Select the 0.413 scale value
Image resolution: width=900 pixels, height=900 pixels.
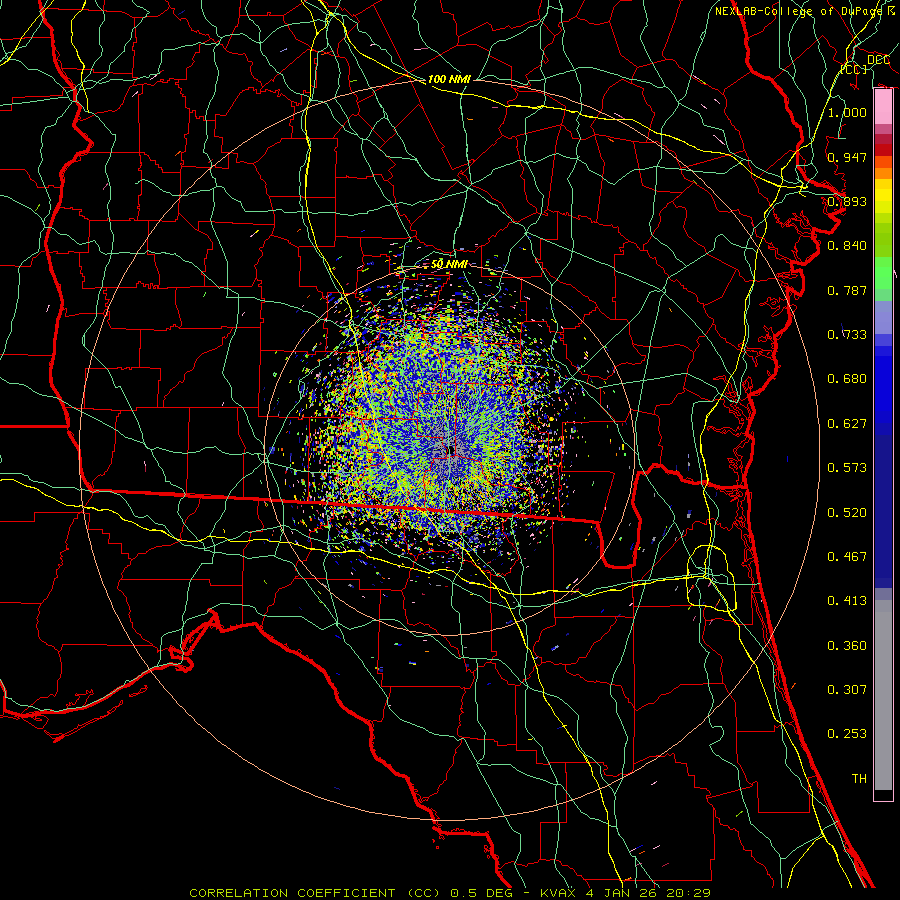click(847, 601)
